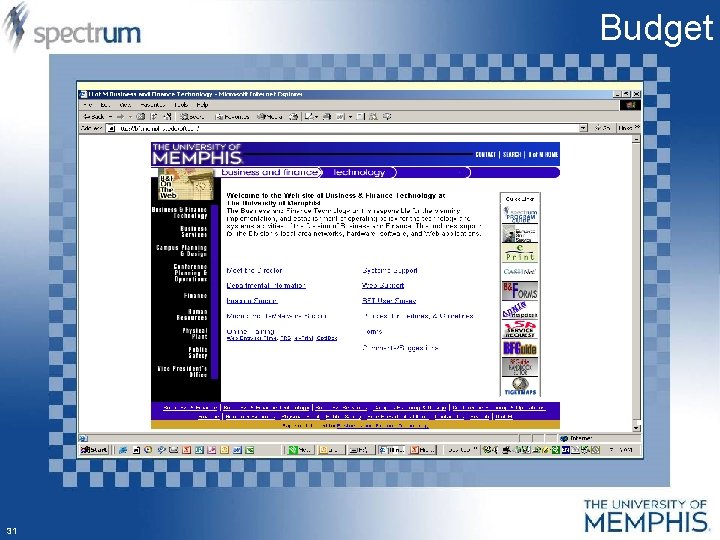Open the Tools menu
This screenshot has height=540, width=720.
[181, 105]
